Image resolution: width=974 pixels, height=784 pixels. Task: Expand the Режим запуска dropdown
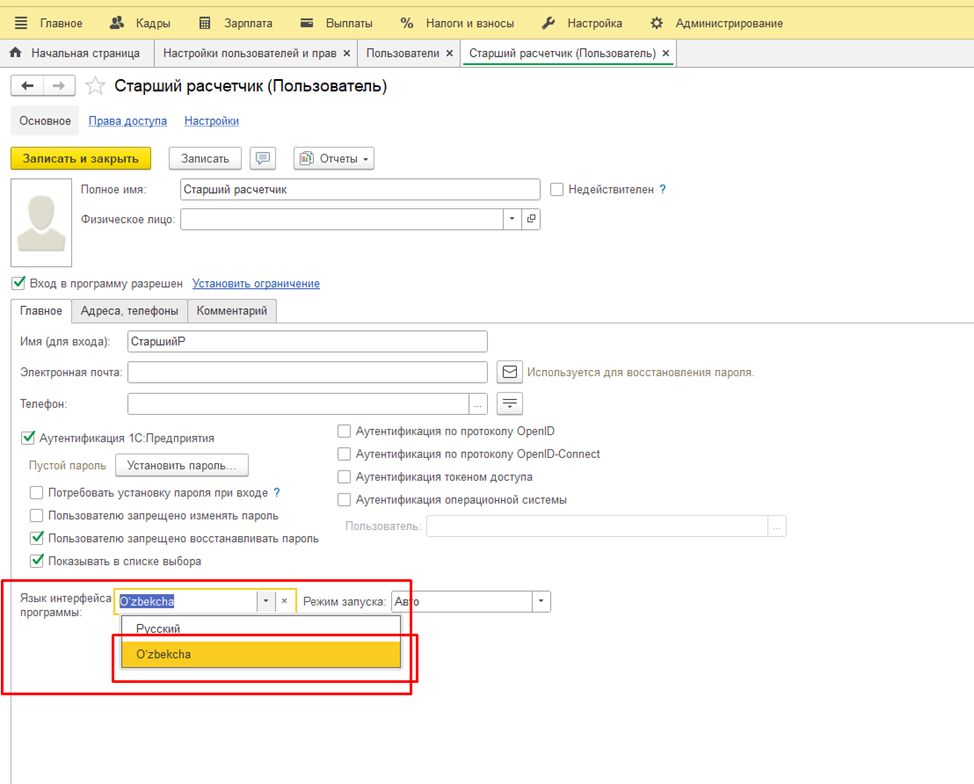tap(541, 601)
